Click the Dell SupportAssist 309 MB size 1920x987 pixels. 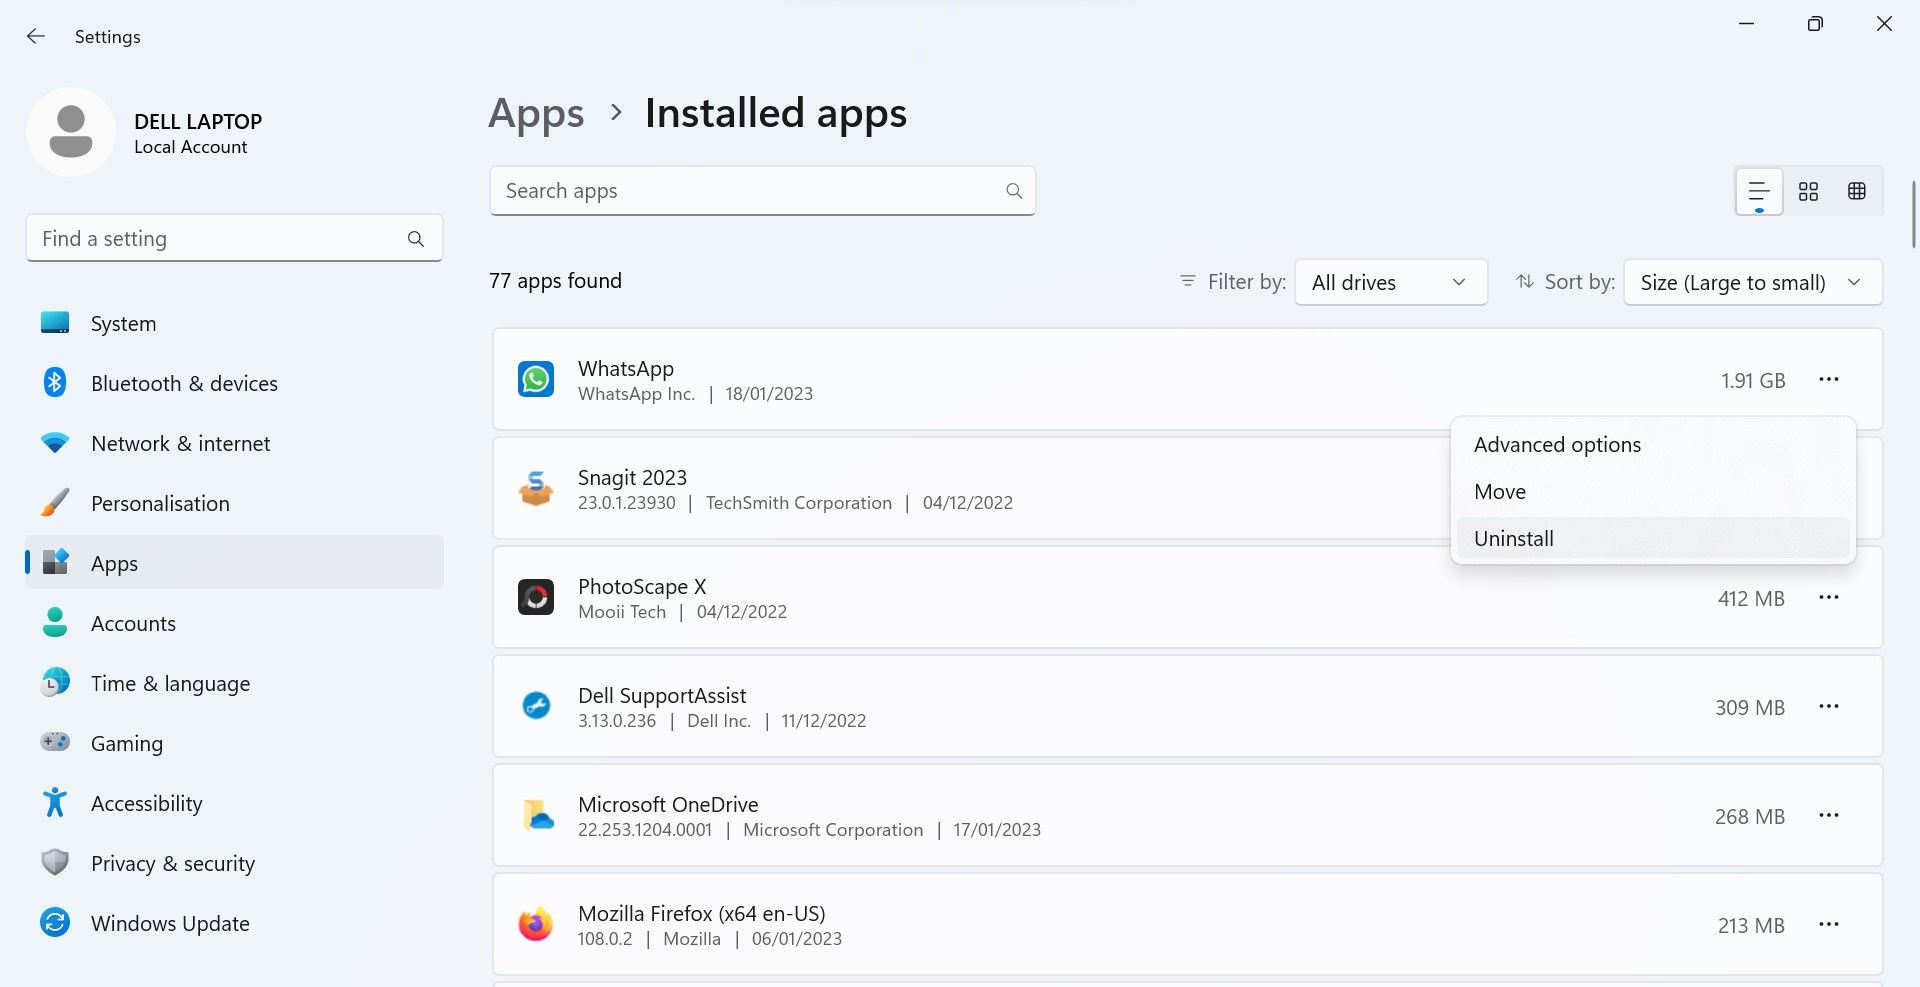[1750, 708]
